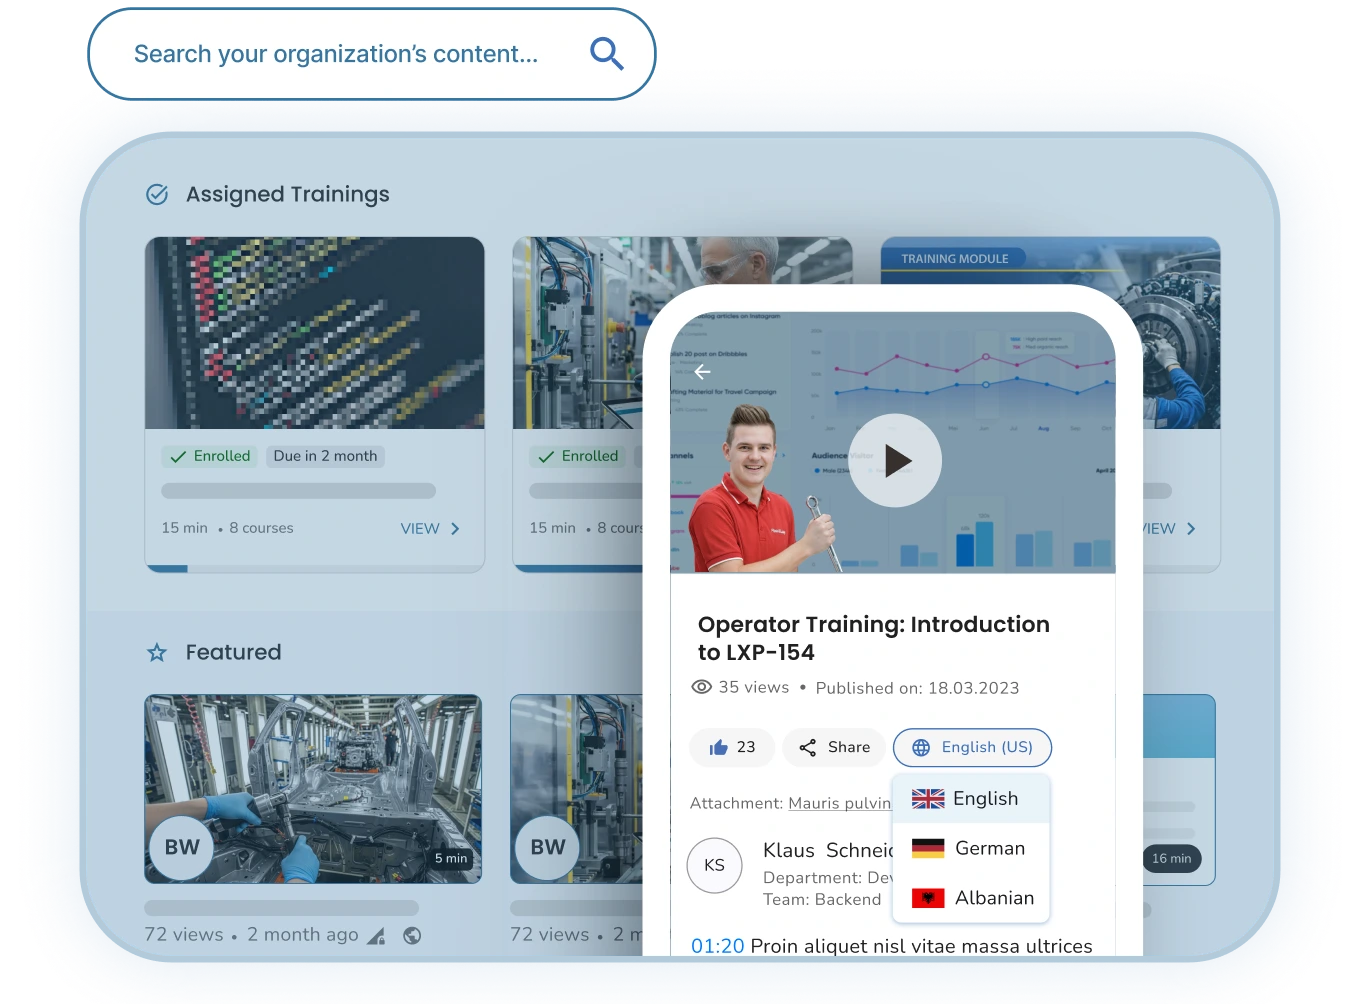
Task: Click the eye icon next to 35 views
Action: pos(703,687)
